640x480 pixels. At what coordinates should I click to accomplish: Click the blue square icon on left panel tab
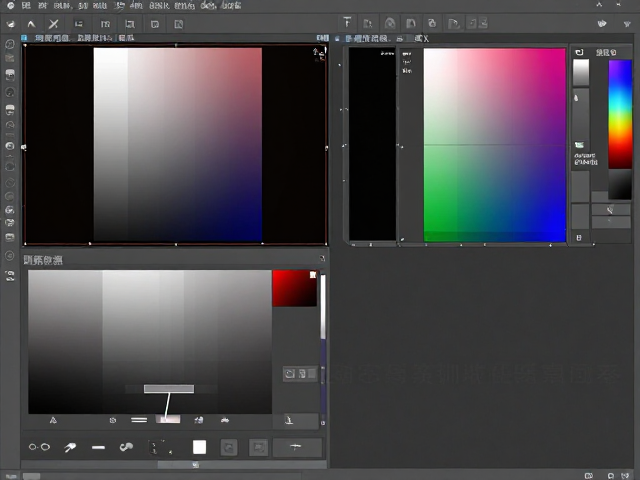[24, 38]
